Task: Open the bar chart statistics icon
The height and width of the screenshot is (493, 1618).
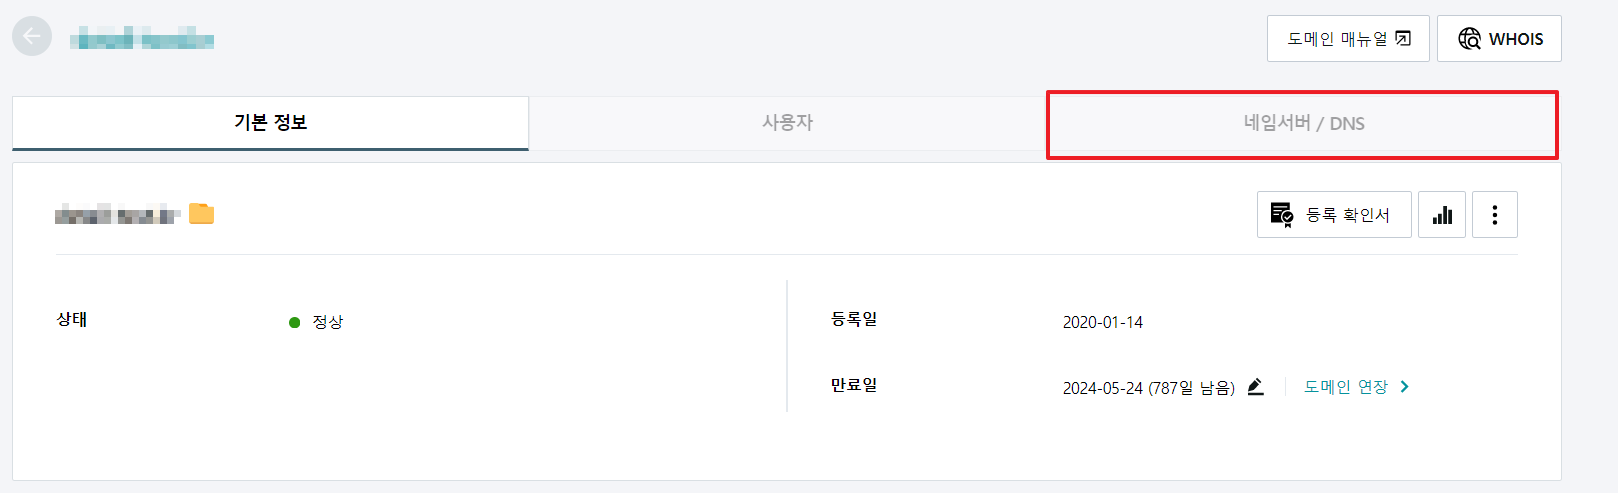Action: pos(1442,215)
